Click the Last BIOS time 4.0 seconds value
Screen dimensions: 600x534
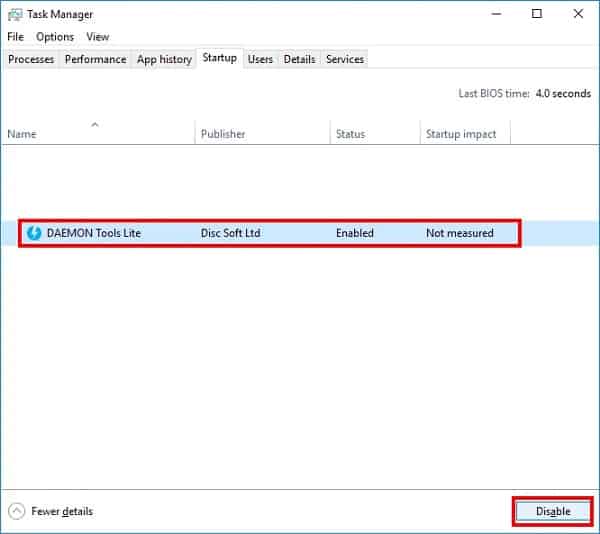[x=563, y=93]
